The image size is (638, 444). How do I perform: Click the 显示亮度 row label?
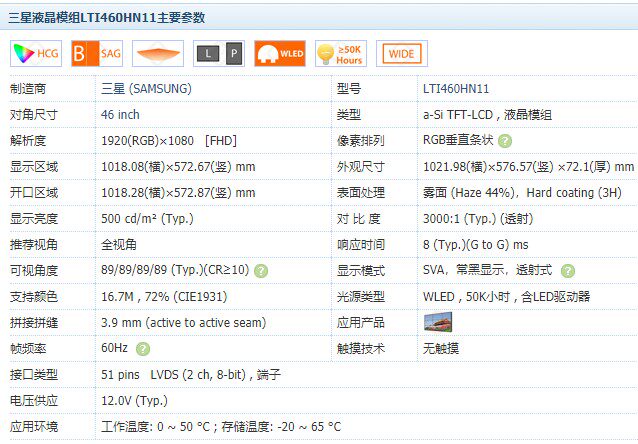click(x=34, y=219)
